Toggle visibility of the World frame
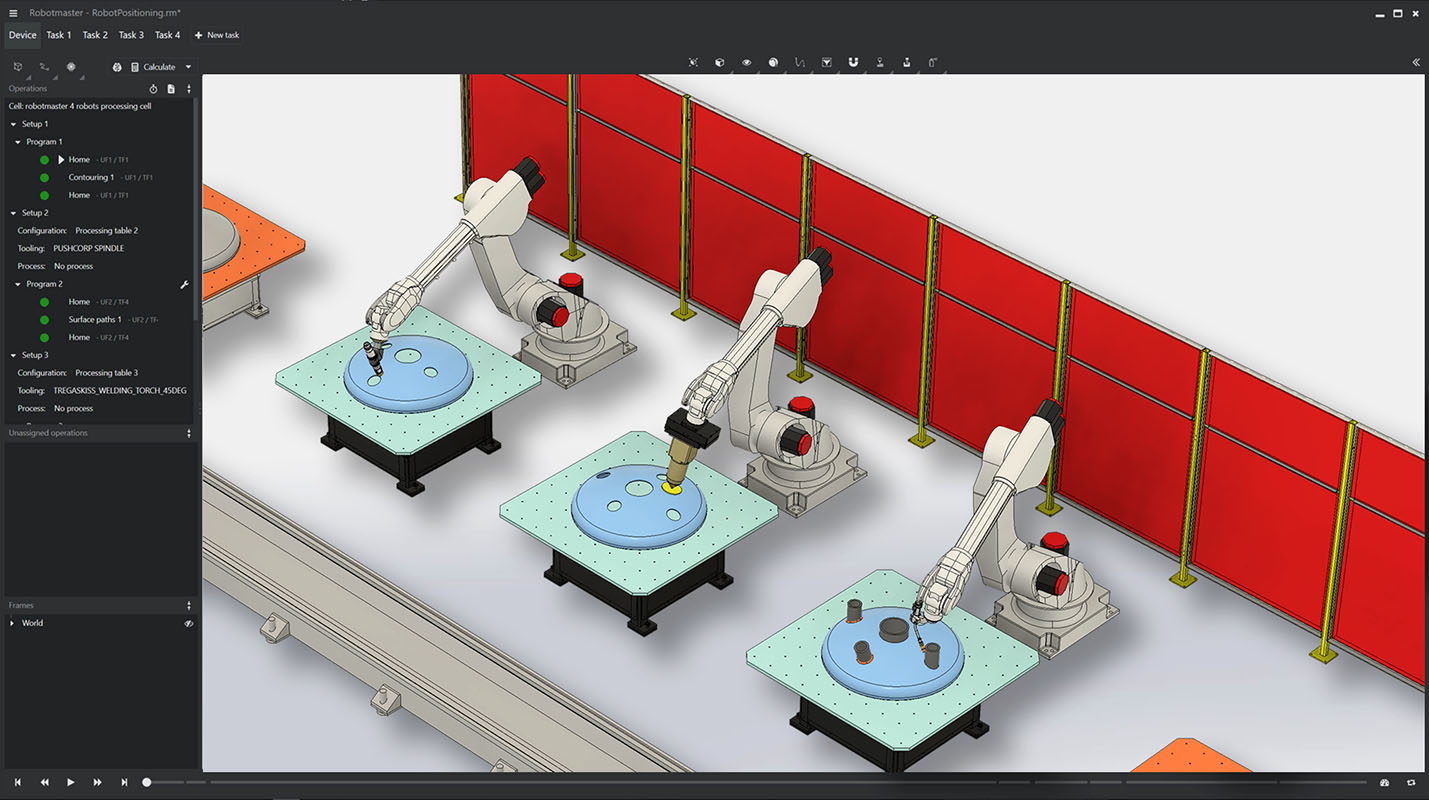The image size is (1429, 800). (x=188, y=622)
